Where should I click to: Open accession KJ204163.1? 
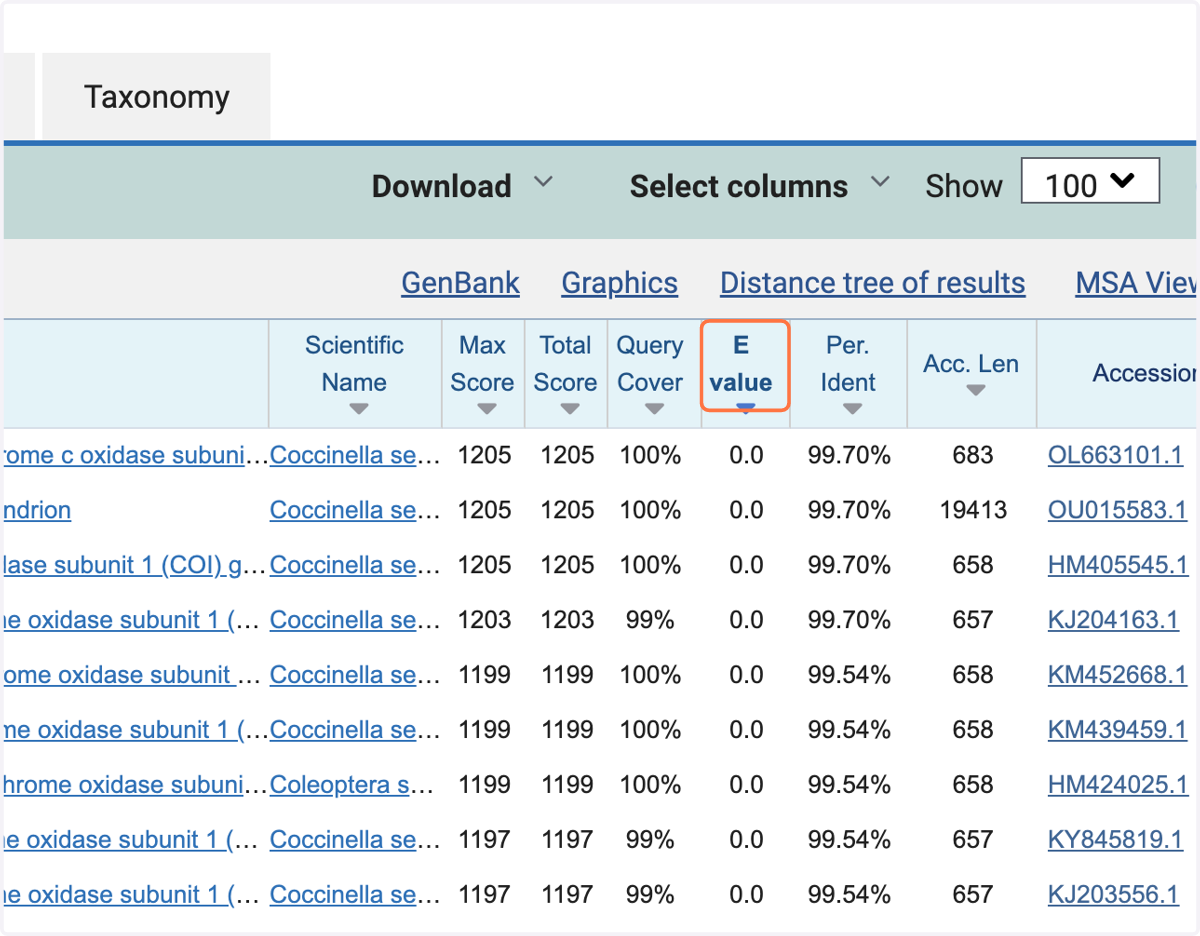1113,620
